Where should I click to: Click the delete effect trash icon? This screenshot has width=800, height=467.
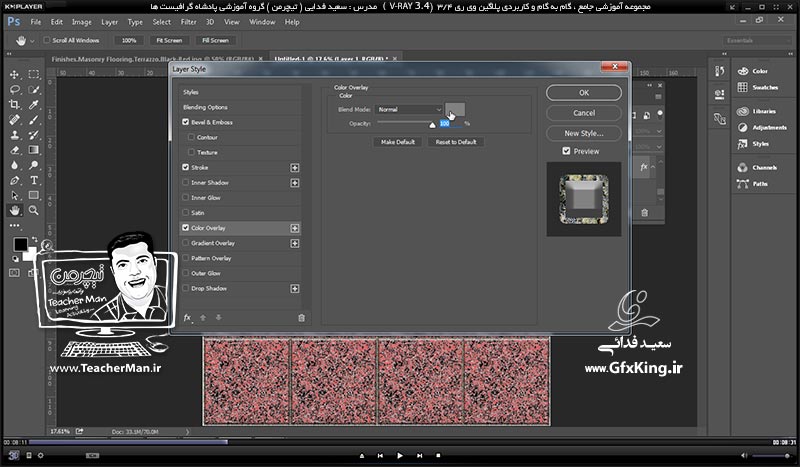(302, 317)
